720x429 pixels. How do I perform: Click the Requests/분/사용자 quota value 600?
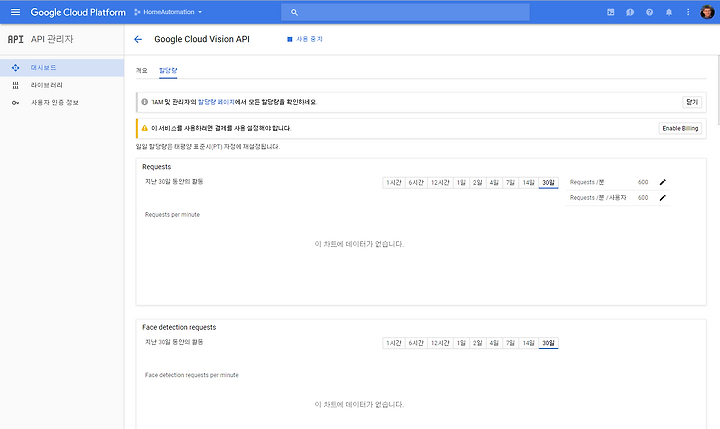point(643,198)
